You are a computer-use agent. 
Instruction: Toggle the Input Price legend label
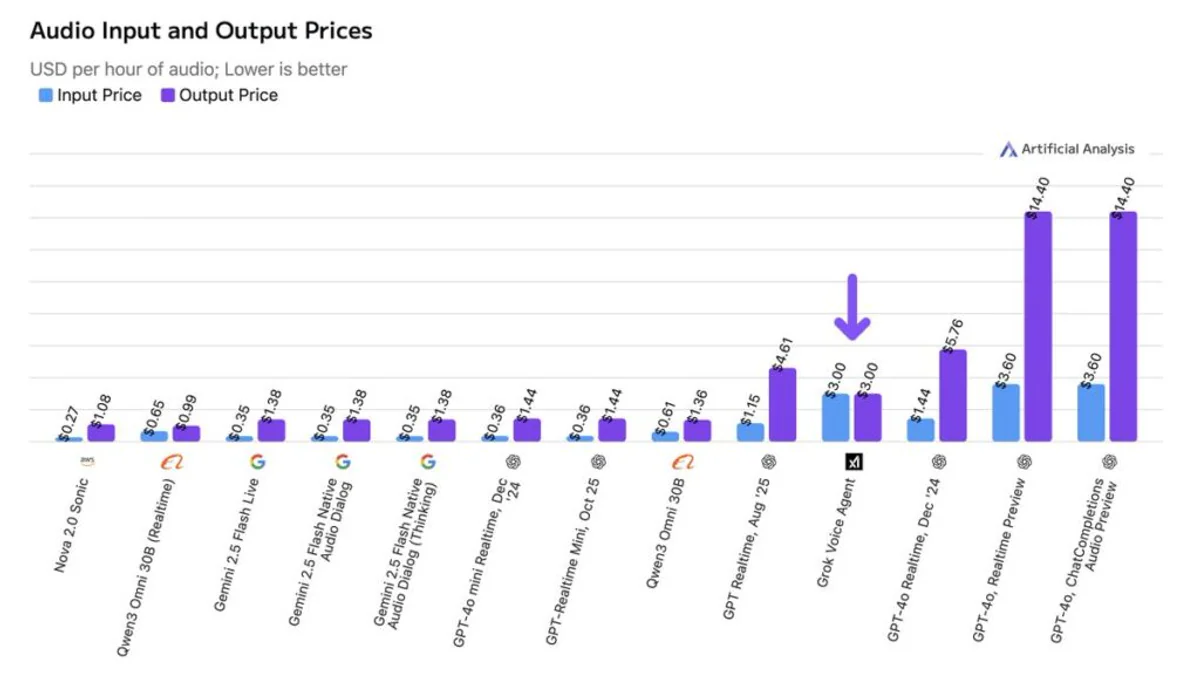click(99, 96)
